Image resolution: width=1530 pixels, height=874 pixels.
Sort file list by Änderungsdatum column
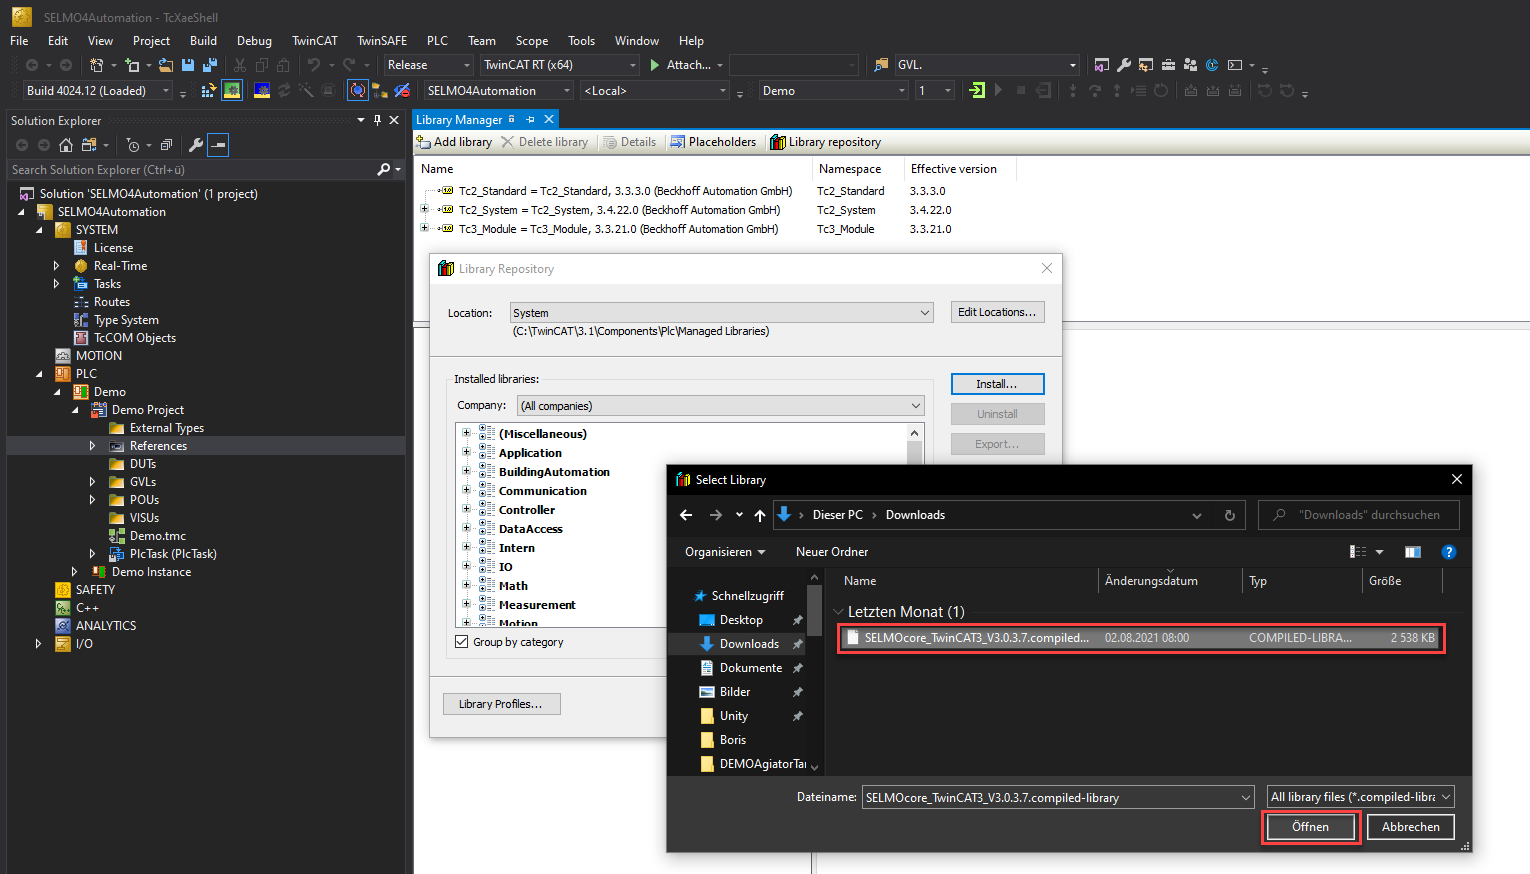(x=1151, y=581)
